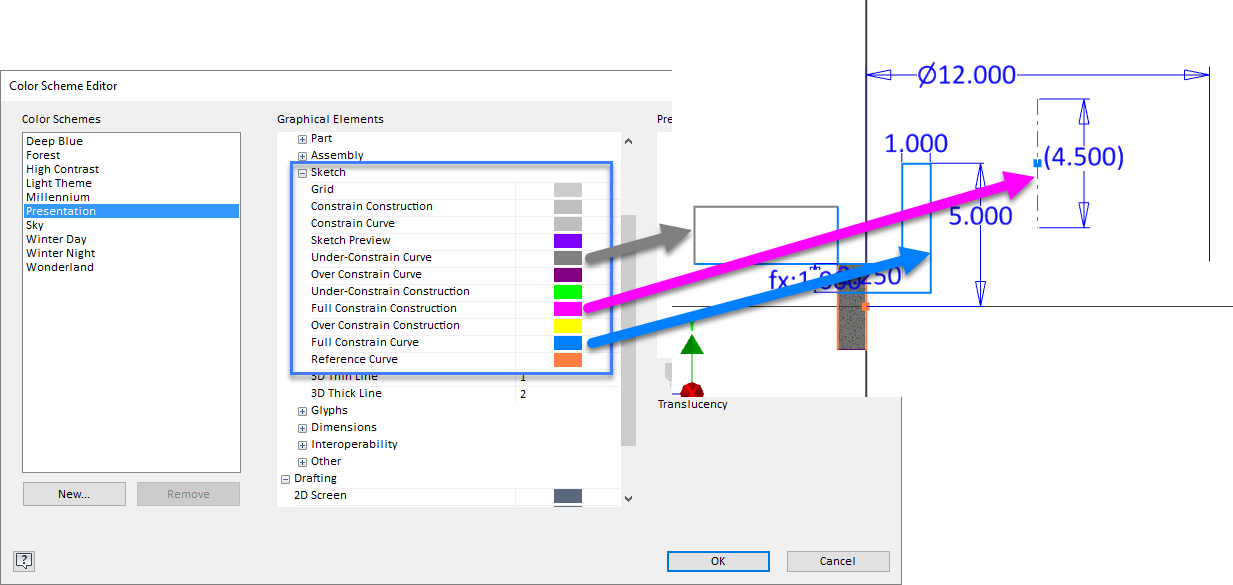Click the scrollbar down arrow in Graphical Elements
The image size is (1233, 585).
pyautogui.click(x=628, y=498)
